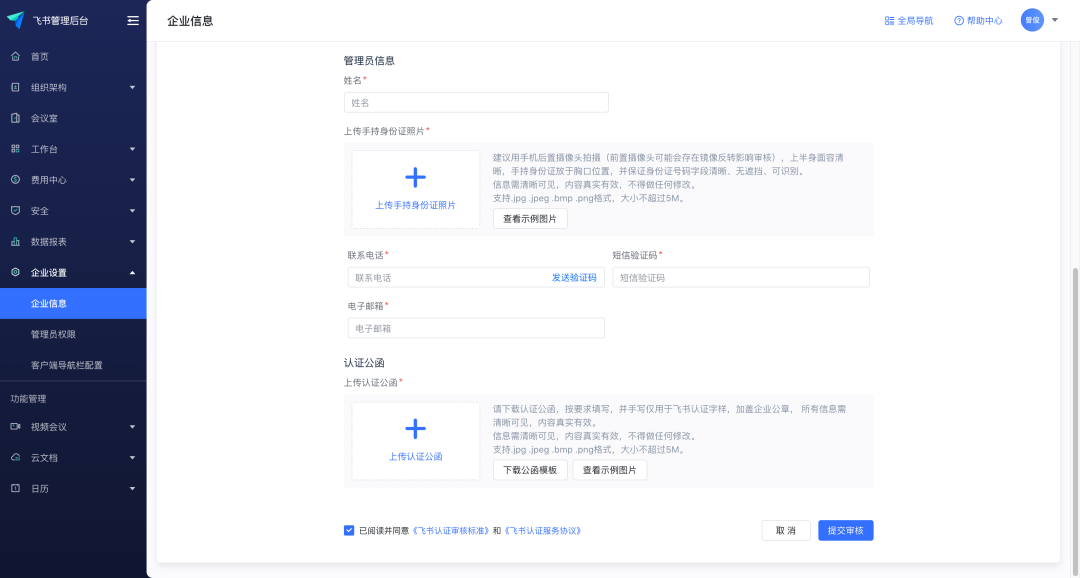Collapse sidebar with the hamburger menu icon
This screenshot has height=578, width=1080.
click(x=133, y=21)
